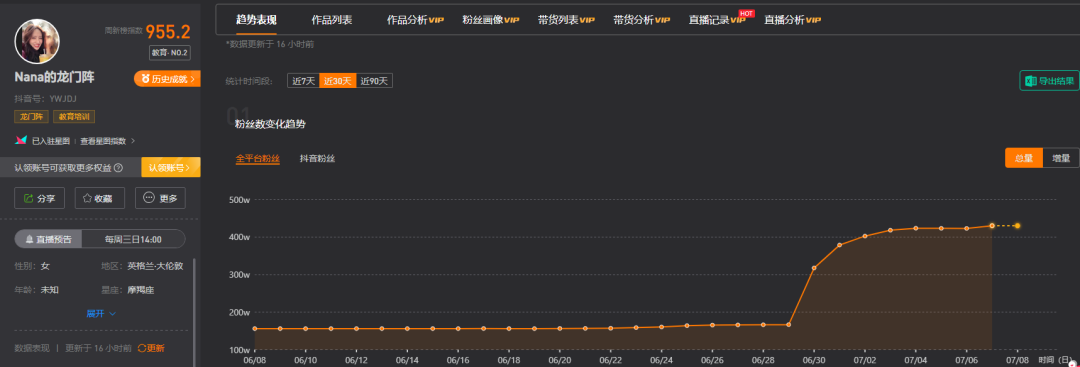Screen dimensions: 1080x367
Task: Click the 更新 refresh icon link
Action: point(152,348)
